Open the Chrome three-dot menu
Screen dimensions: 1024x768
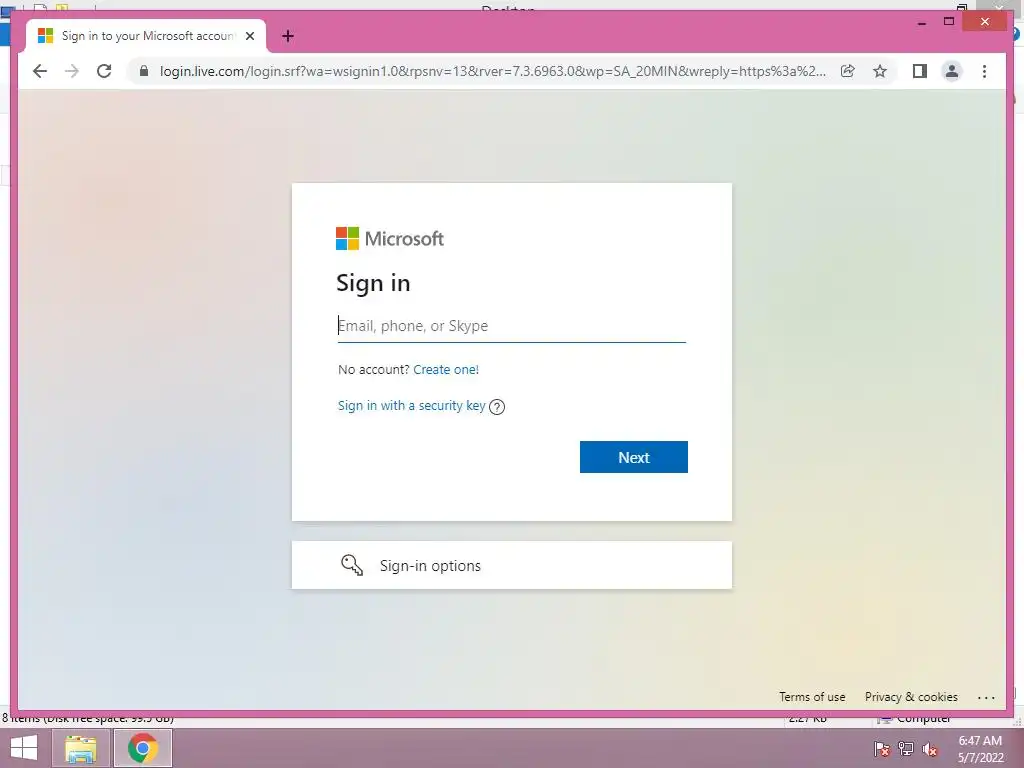[x=984, y=71]
